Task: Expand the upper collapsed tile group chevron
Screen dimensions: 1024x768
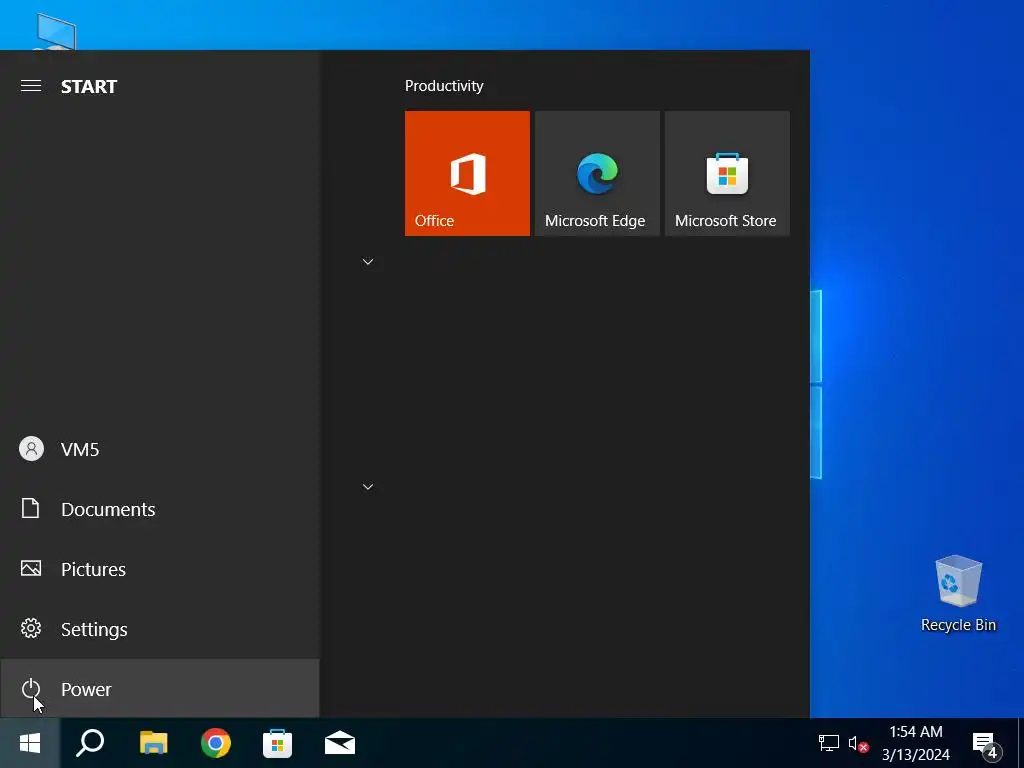Action: click(368, 262)
